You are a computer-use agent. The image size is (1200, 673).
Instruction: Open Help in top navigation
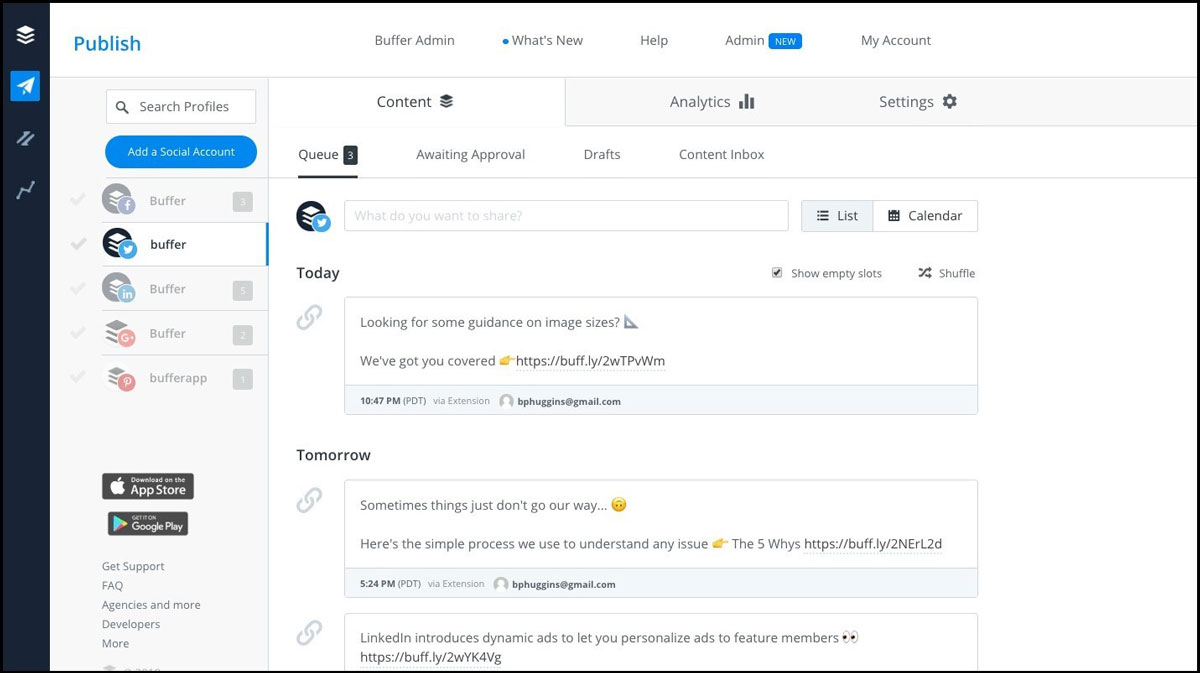pos(654,41)
